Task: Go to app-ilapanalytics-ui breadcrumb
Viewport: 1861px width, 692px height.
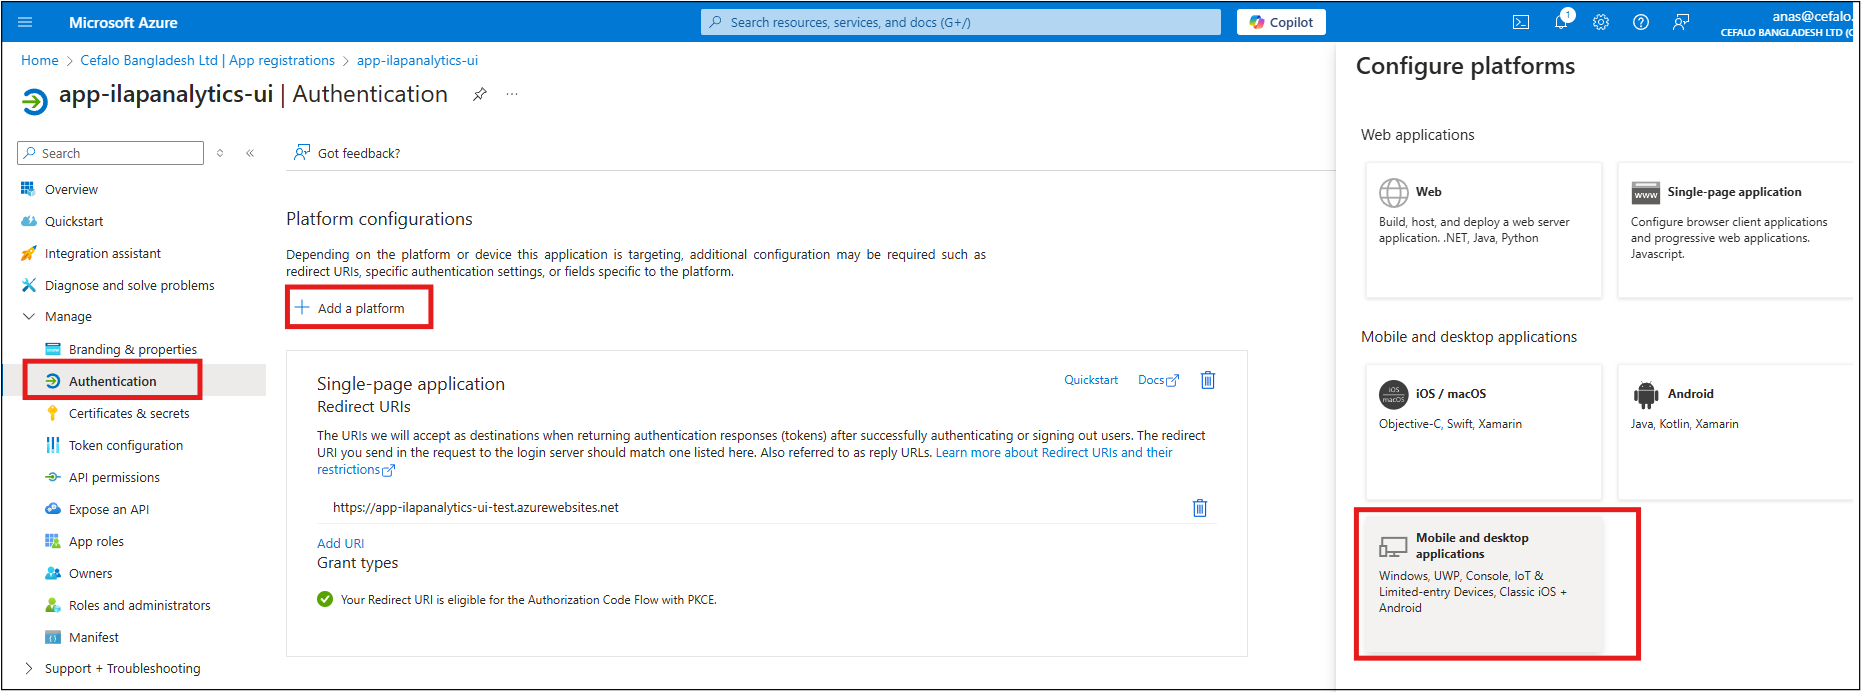Action: (x=417, y=60)
